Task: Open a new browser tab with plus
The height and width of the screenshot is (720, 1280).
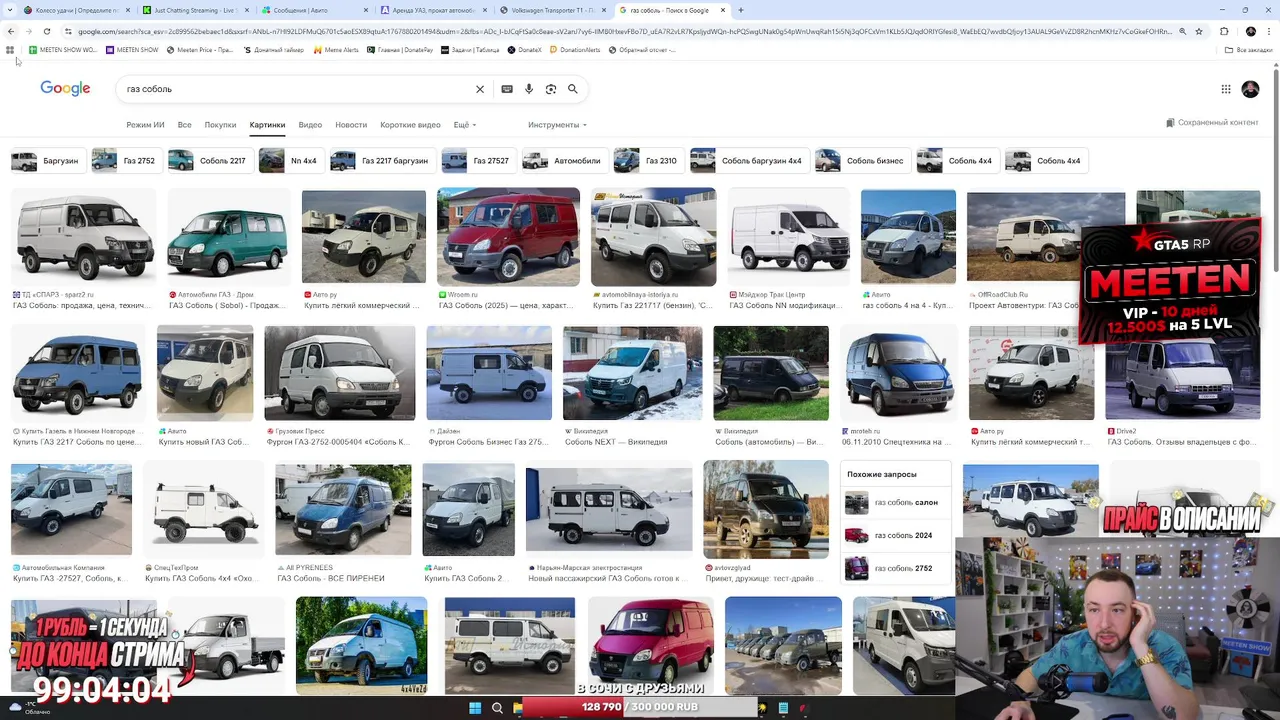Action: point(740,10)
